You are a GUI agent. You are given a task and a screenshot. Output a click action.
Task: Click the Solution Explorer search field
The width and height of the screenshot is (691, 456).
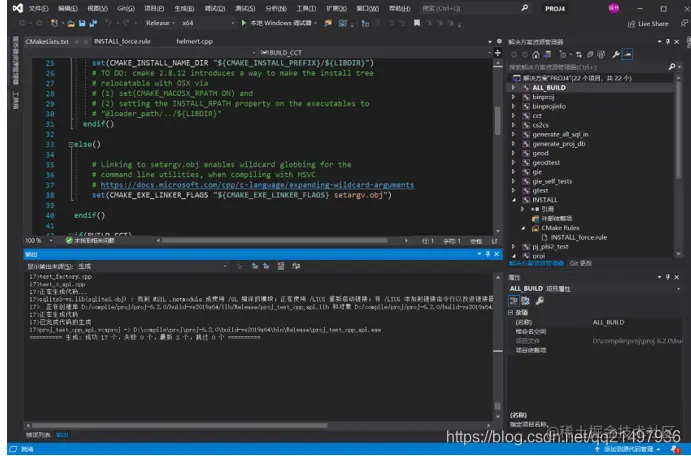coord(587,67)
